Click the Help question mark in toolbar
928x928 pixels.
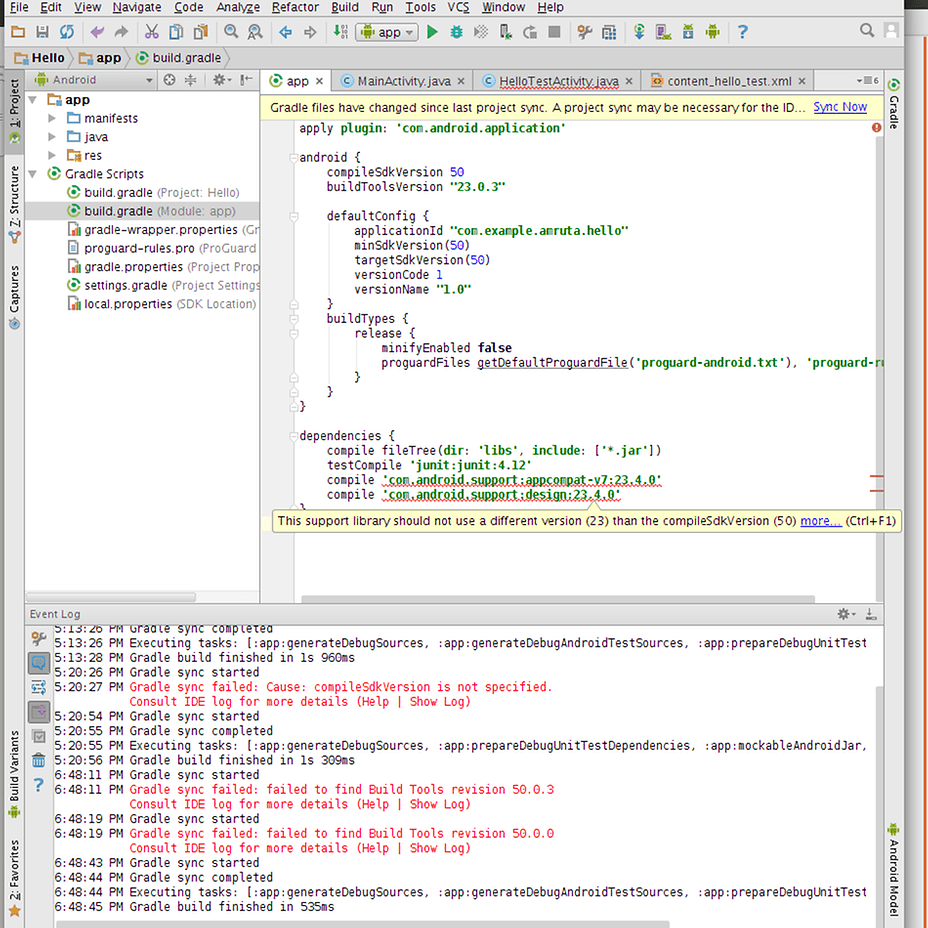coord(743,32)
